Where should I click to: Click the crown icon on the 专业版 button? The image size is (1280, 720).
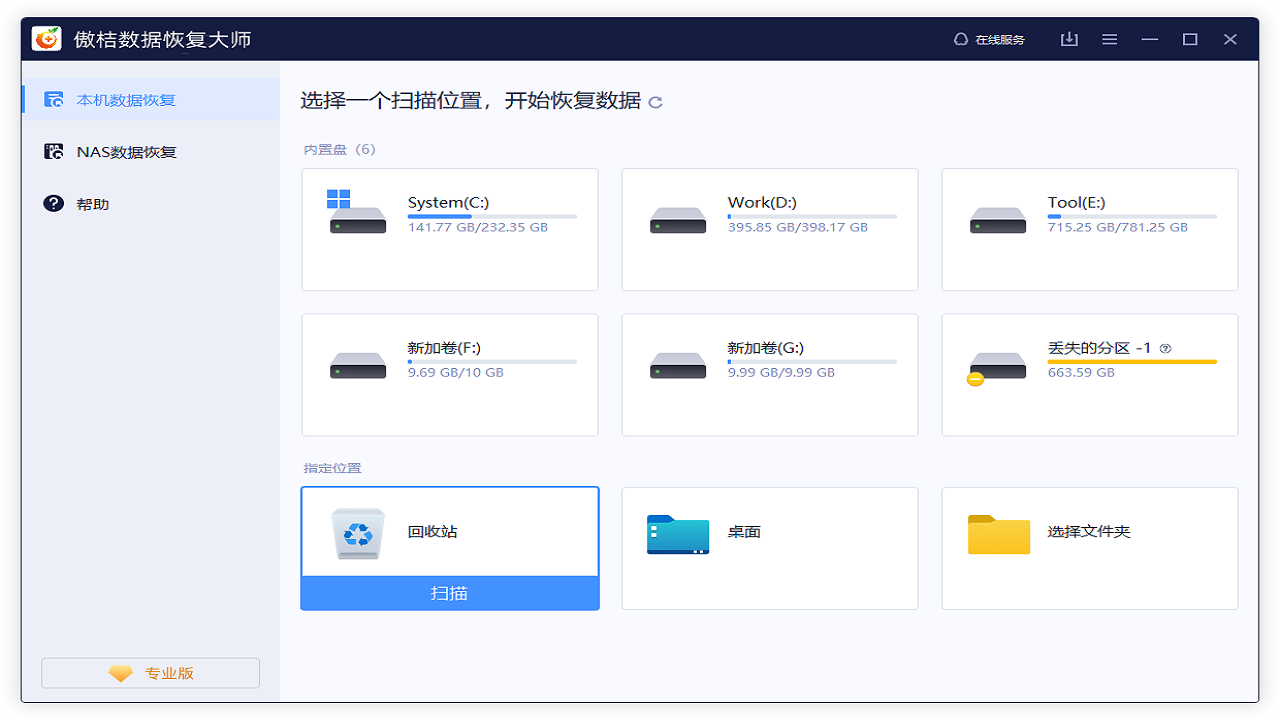(x=120, y=672)
